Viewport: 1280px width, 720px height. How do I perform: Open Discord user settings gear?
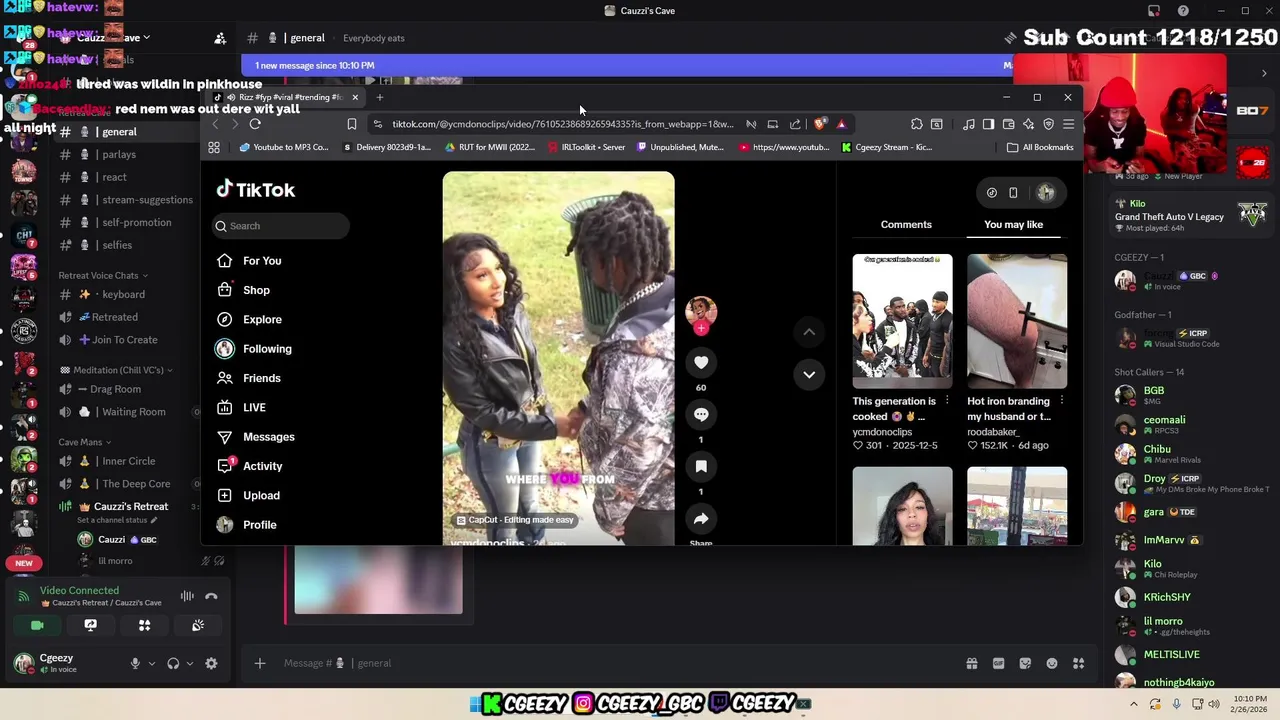pos(211,663)
